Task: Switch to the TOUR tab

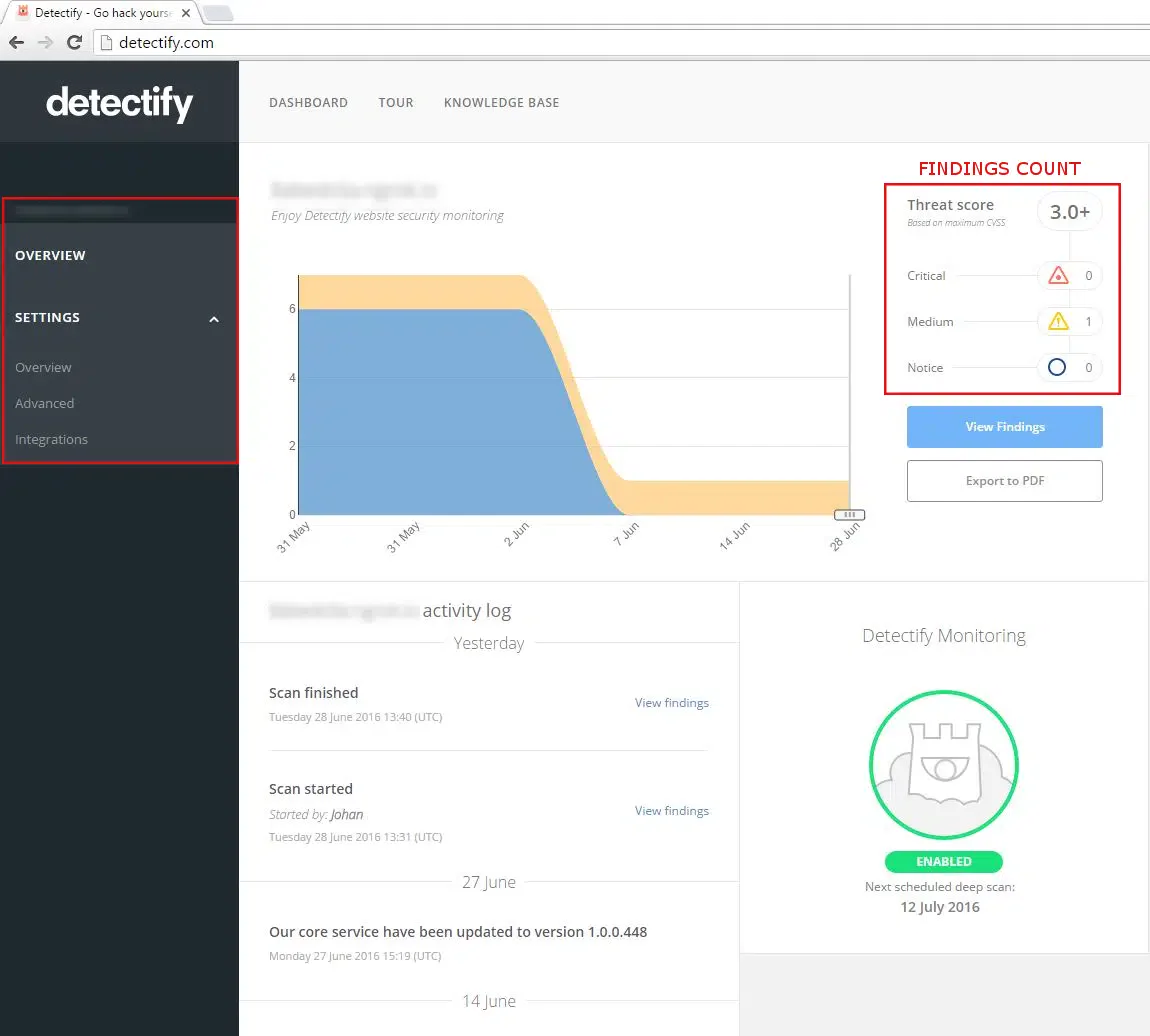Action: (x=396, y=102)
